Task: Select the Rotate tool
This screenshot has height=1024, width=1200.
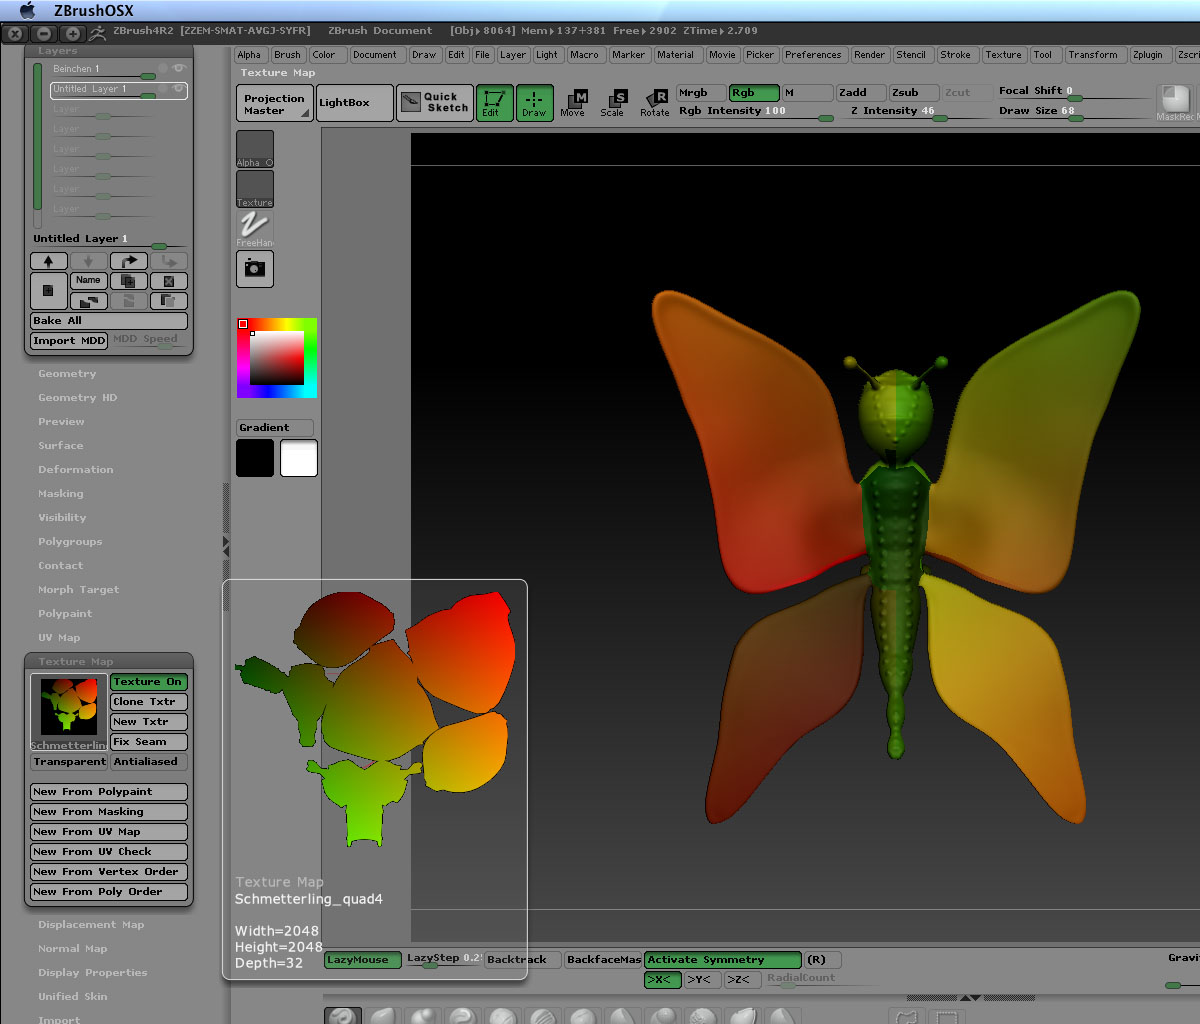Action: click(x=655, y=103)
